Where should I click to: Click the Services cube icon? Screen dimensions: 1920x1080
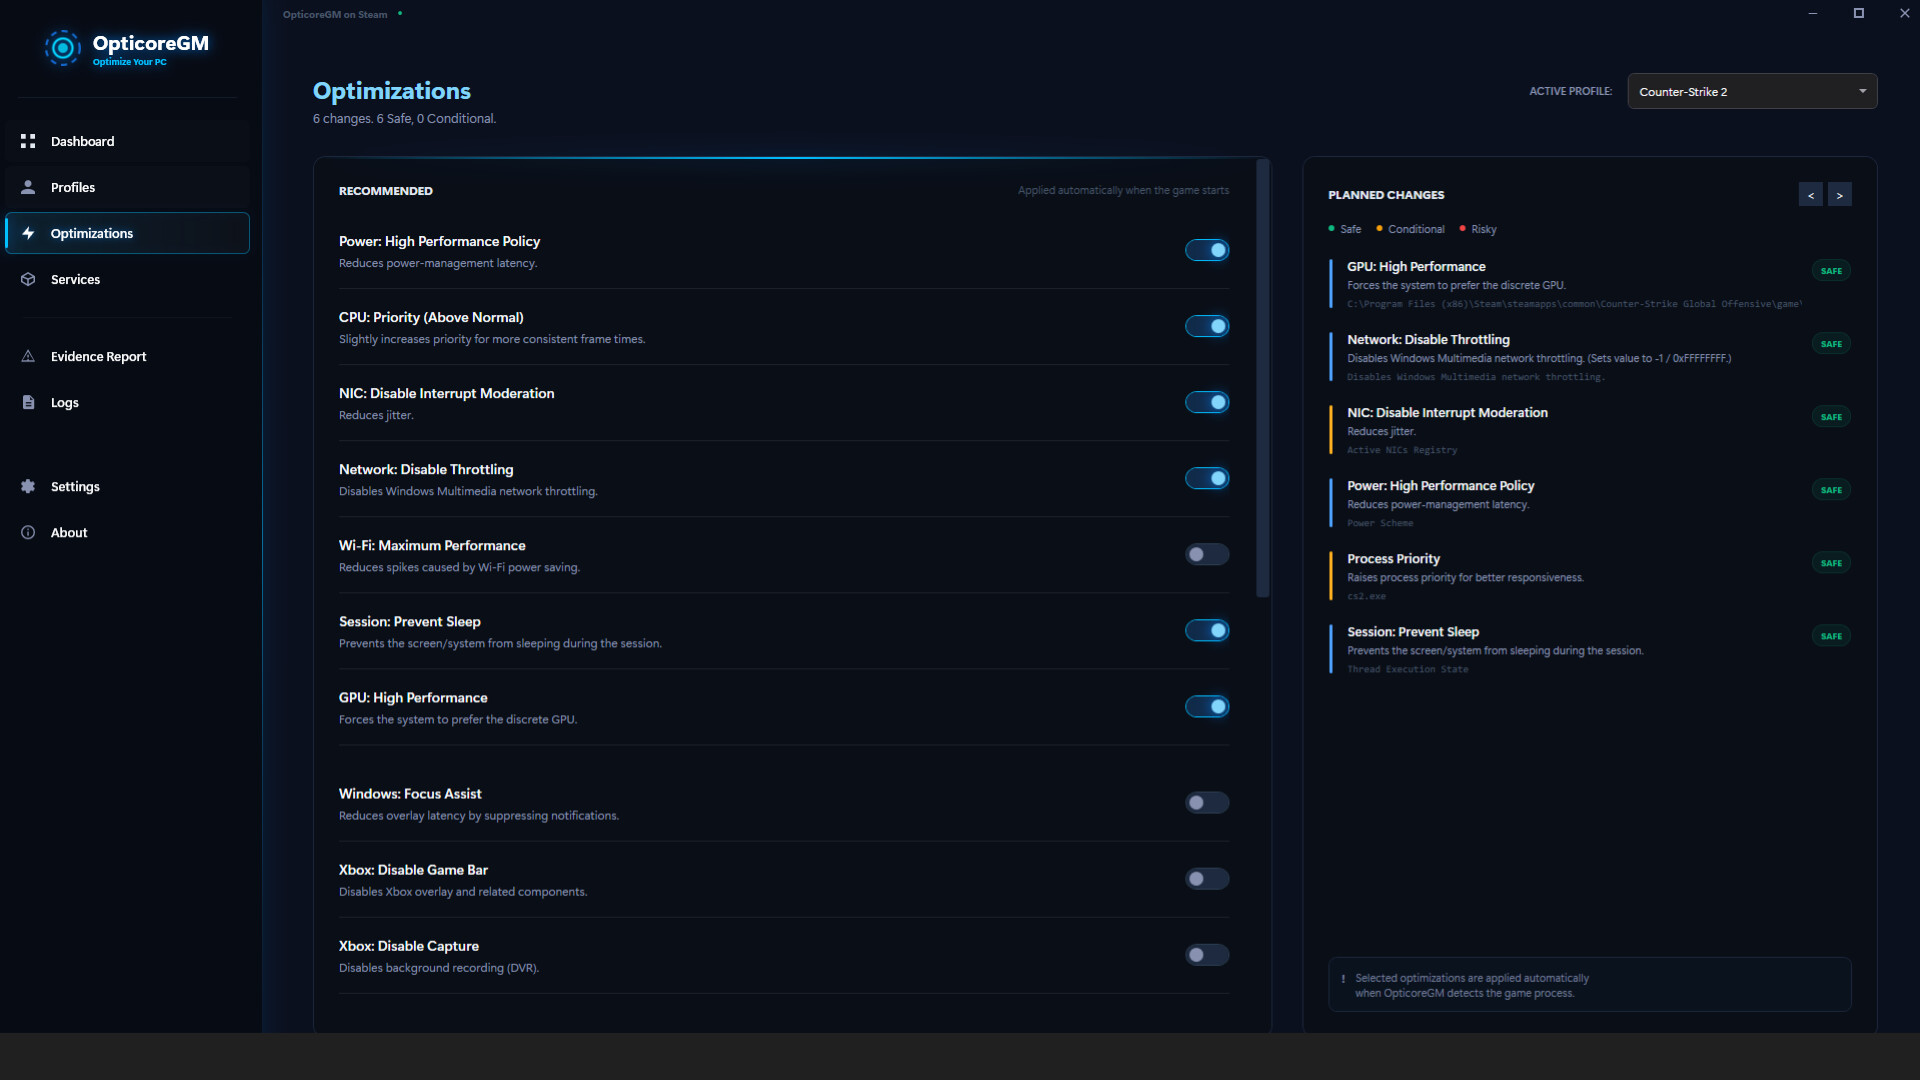coord(28,279)
